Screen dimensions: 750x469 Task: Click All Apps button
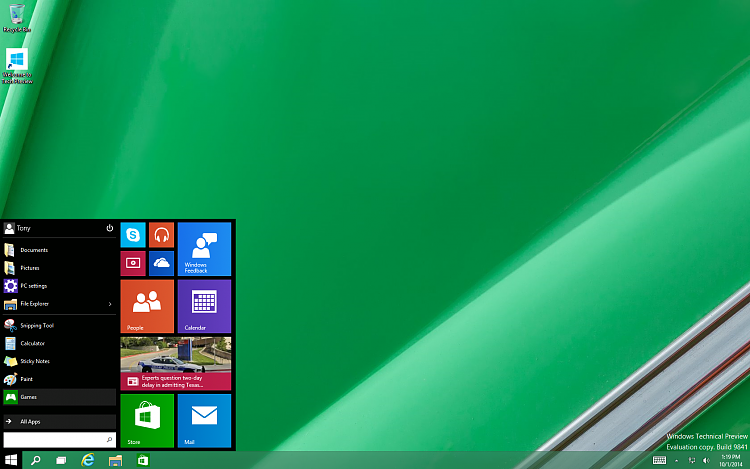(x=59, y=421)
